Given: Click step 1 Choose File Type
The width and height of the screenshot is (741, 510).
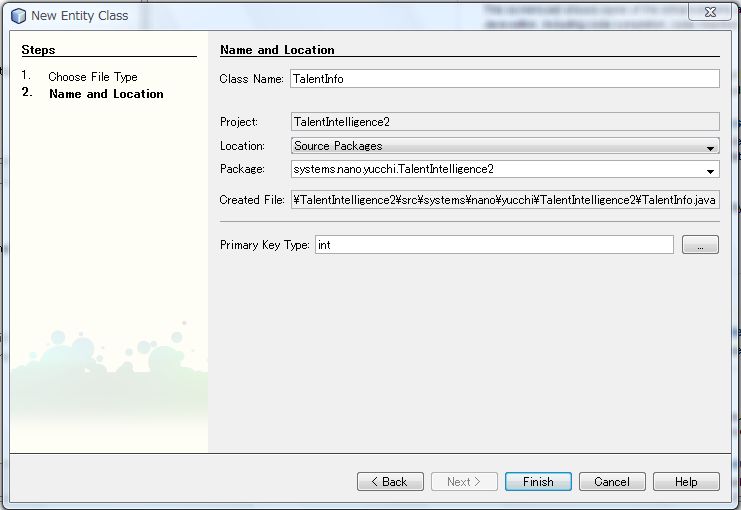Looking at the screenshot, I should (x=93, y=77).
